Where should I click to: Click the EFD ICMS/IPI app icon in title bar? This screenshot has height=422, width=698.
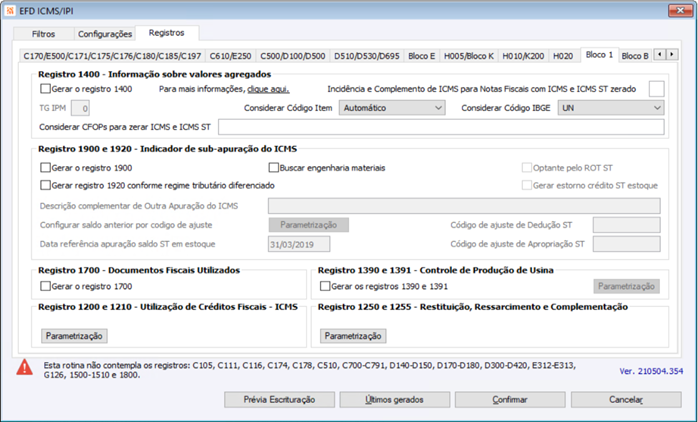coord(10,11)
